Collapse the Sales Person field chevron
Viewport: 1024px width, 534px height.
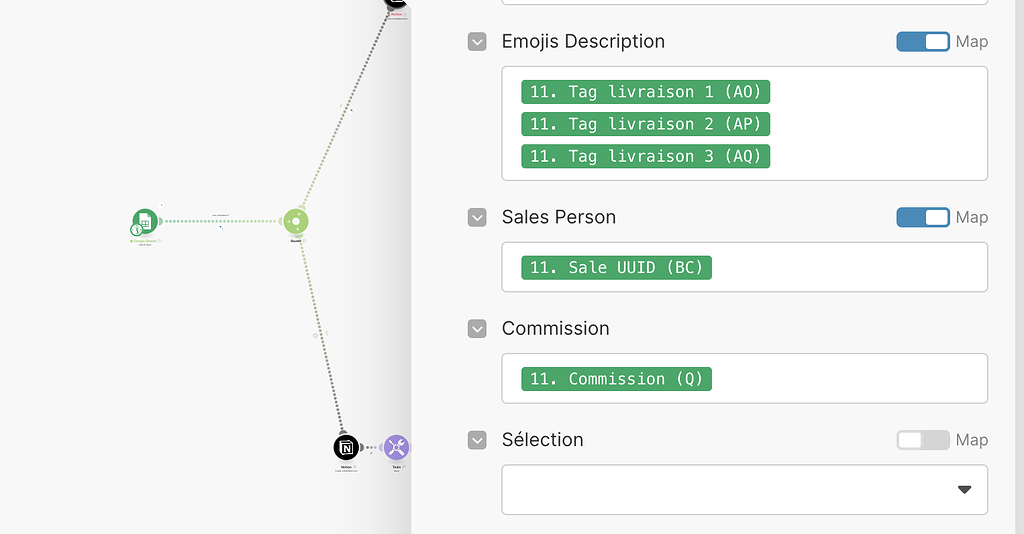pyautogui.click(x=477, y=218)
